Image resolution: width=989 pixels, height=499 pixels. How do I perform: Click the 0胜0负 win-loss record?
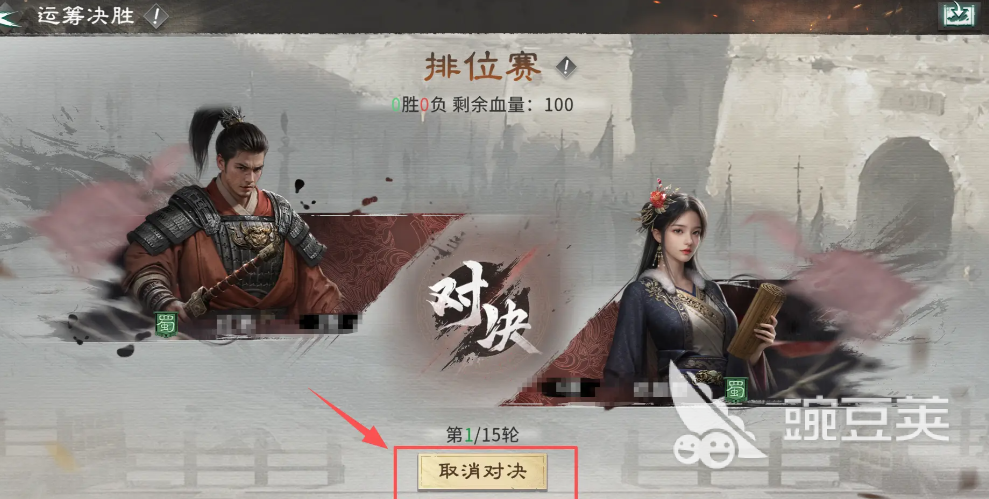(x=419, y=104)
